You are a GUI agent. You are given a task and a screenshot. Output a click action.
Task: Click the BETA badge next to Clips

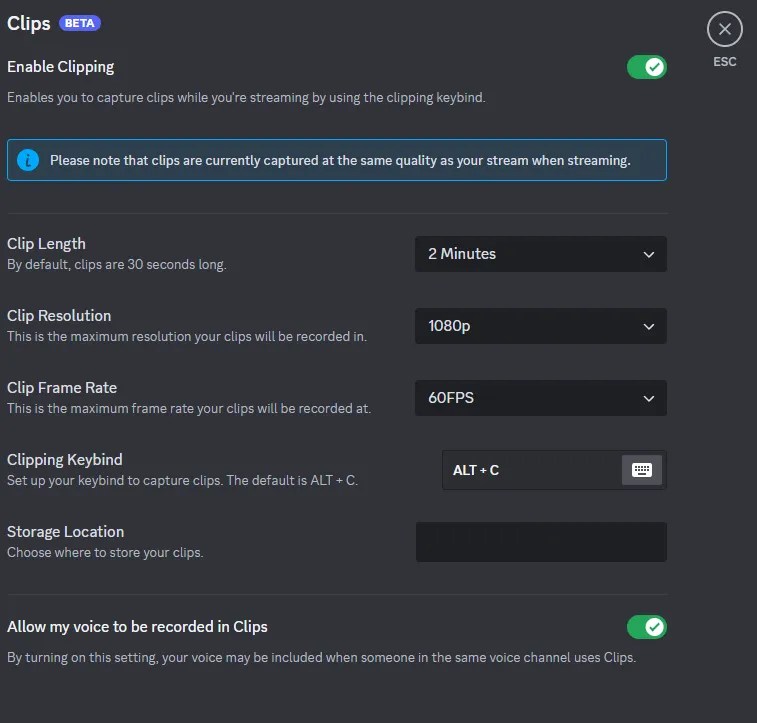tap(80, 23)
